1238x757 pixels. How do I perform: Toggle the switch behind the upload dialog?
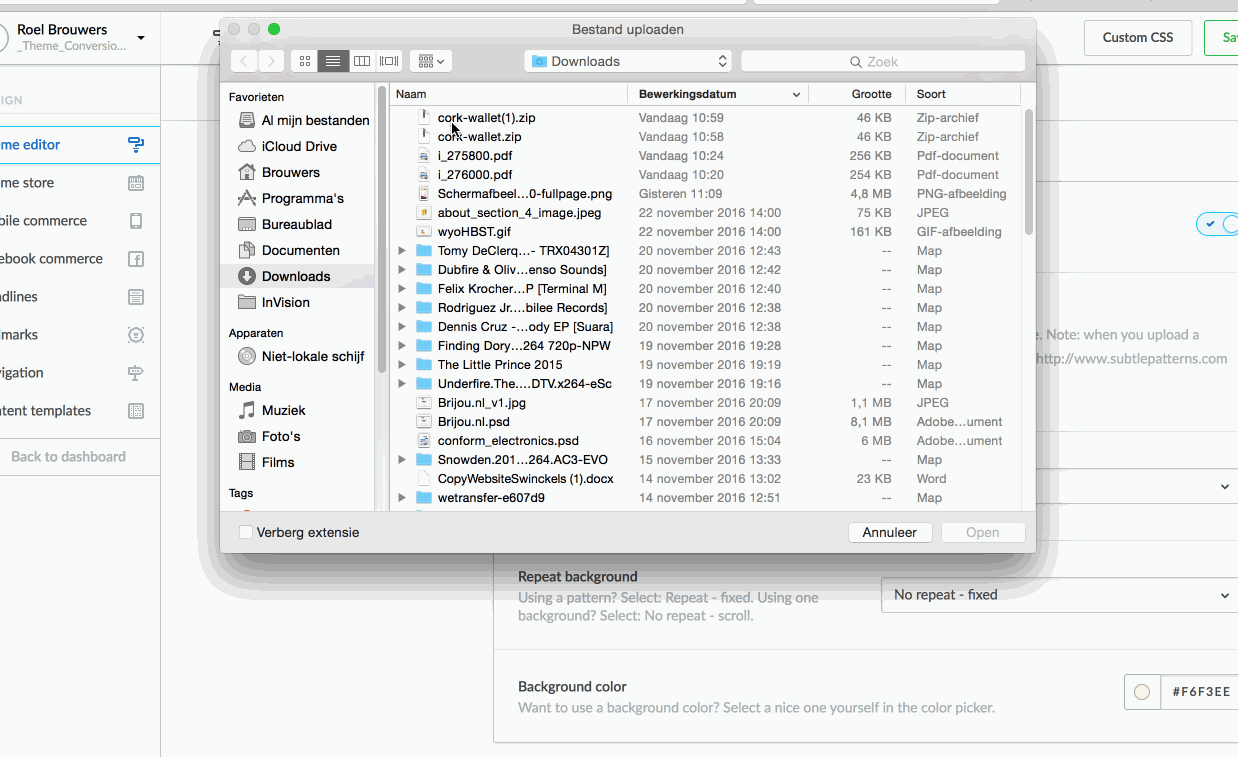click(x=1218, y=224)
